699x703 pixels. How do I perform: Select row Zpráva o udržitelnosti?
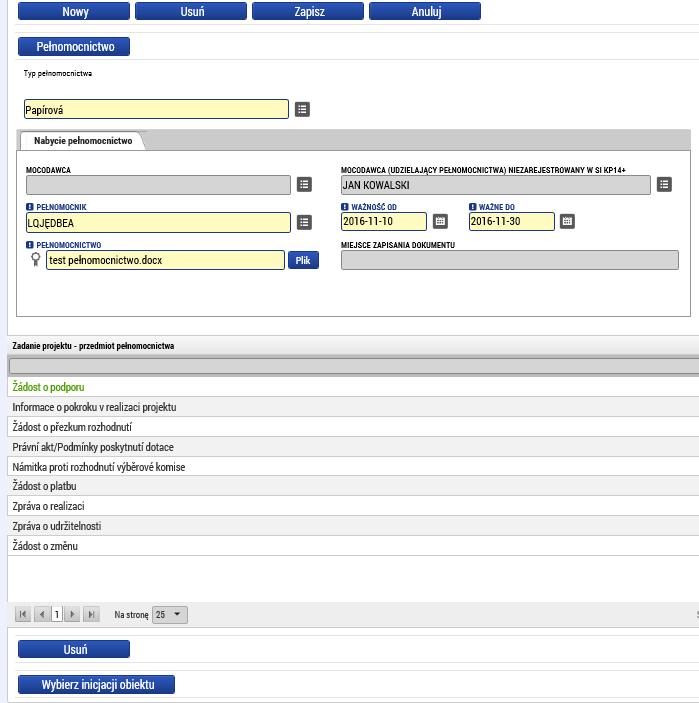pyautogui.click(x=353, y=526)
